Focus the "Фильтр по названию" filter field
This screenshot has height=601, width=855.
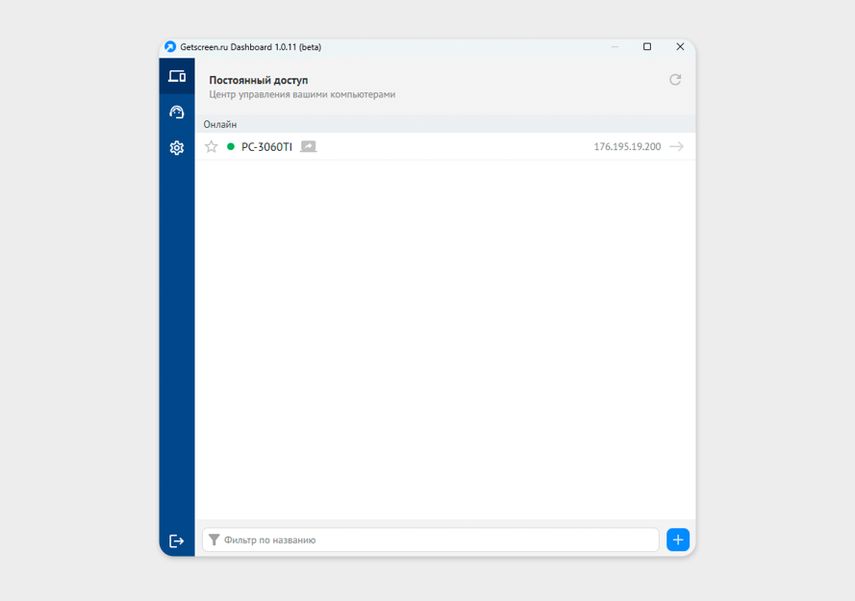click(x=430, y=539)
